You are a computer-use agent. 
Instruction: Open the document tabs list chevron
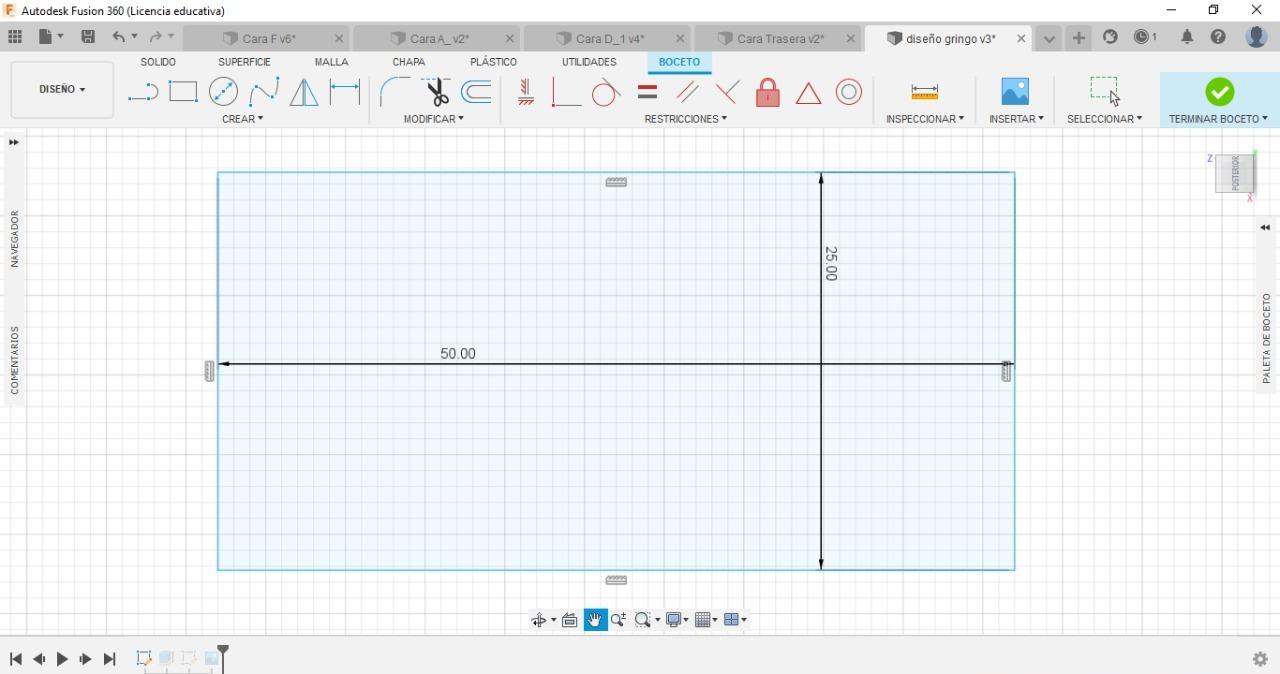click(1049, 38)
